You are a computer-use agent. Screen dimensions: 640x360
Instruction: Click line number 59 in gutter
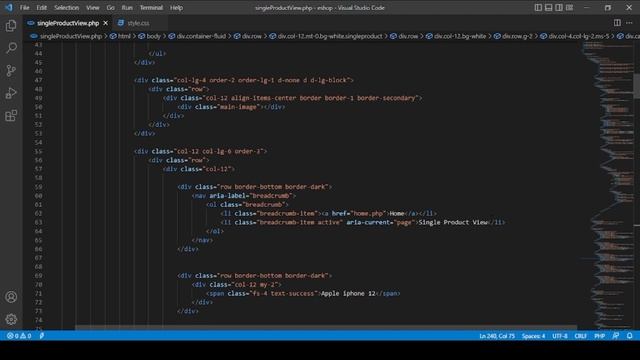coord(38,187)
